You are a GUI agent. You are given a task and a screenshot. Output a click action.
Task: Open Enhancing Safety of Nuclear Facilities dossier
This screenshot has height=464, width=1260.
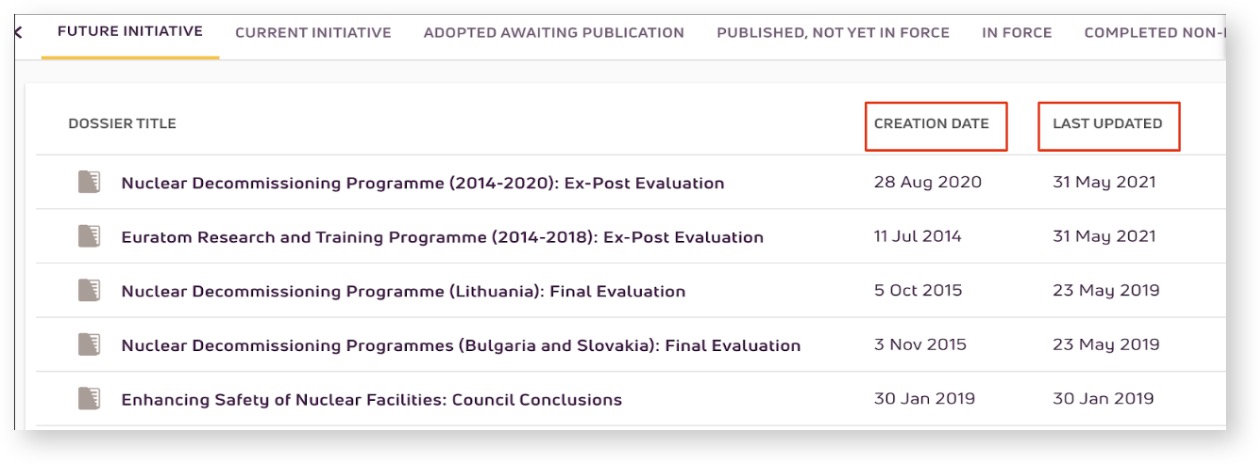click(371, 399)
